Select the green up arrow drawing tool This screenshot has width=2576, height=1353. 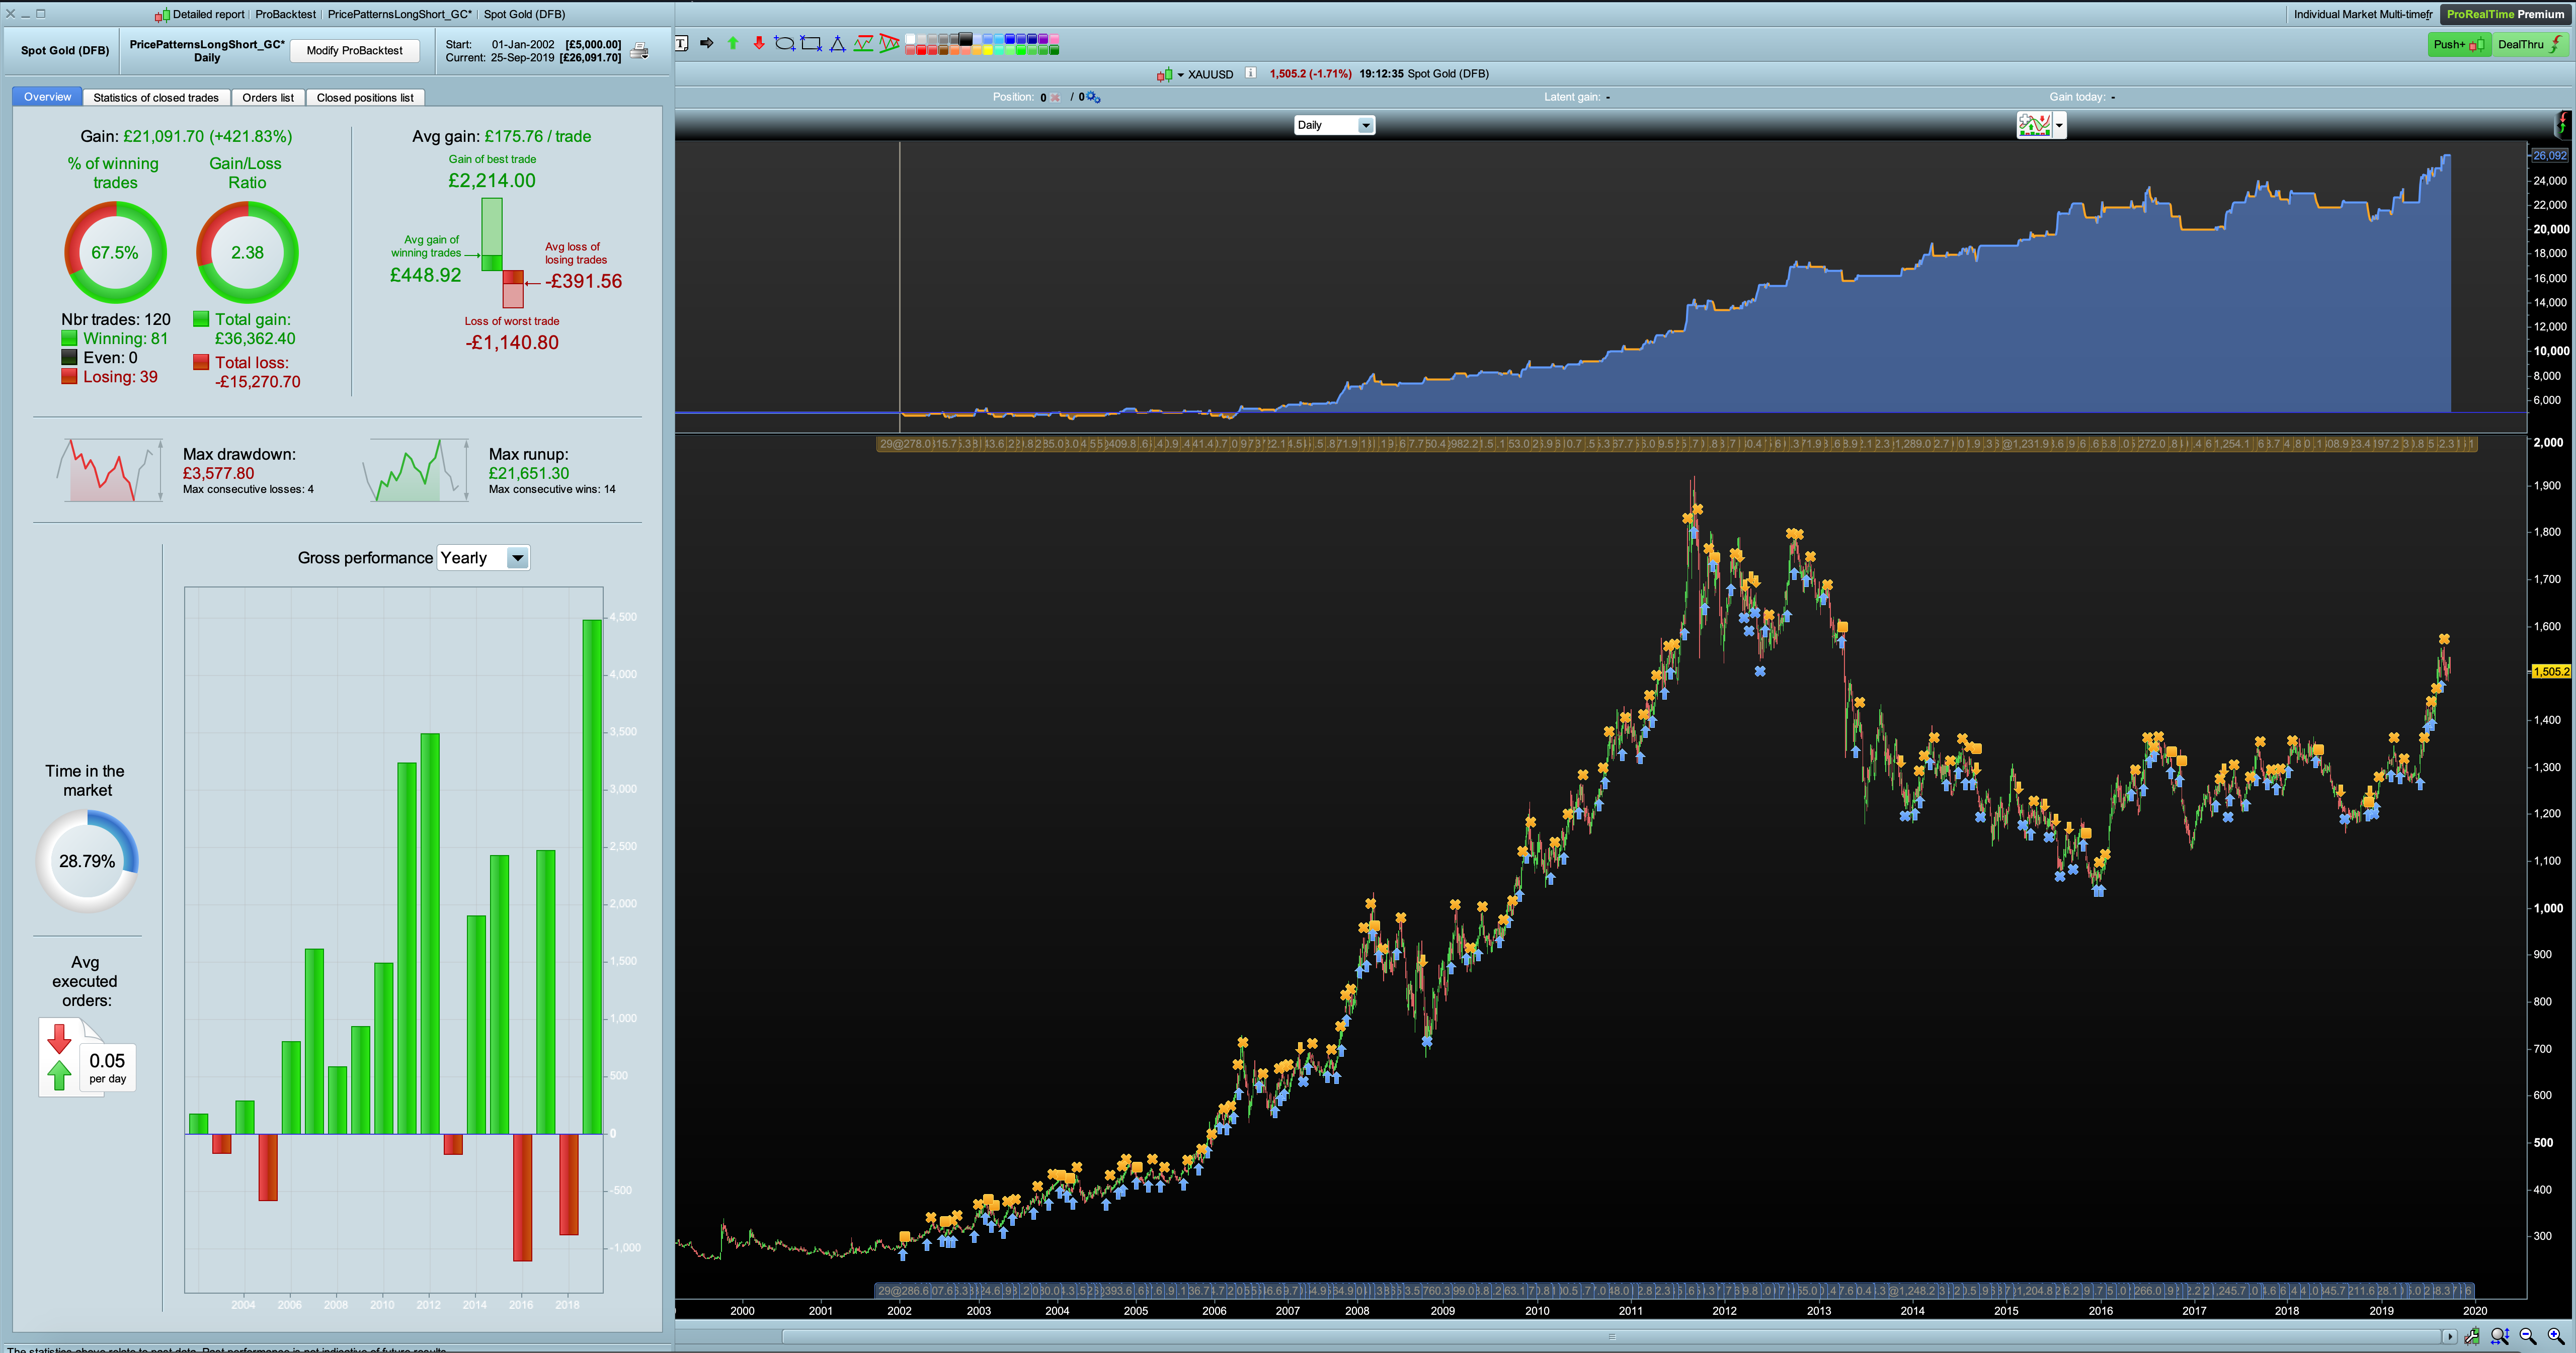pyautogui.click(x=733, y=43)
